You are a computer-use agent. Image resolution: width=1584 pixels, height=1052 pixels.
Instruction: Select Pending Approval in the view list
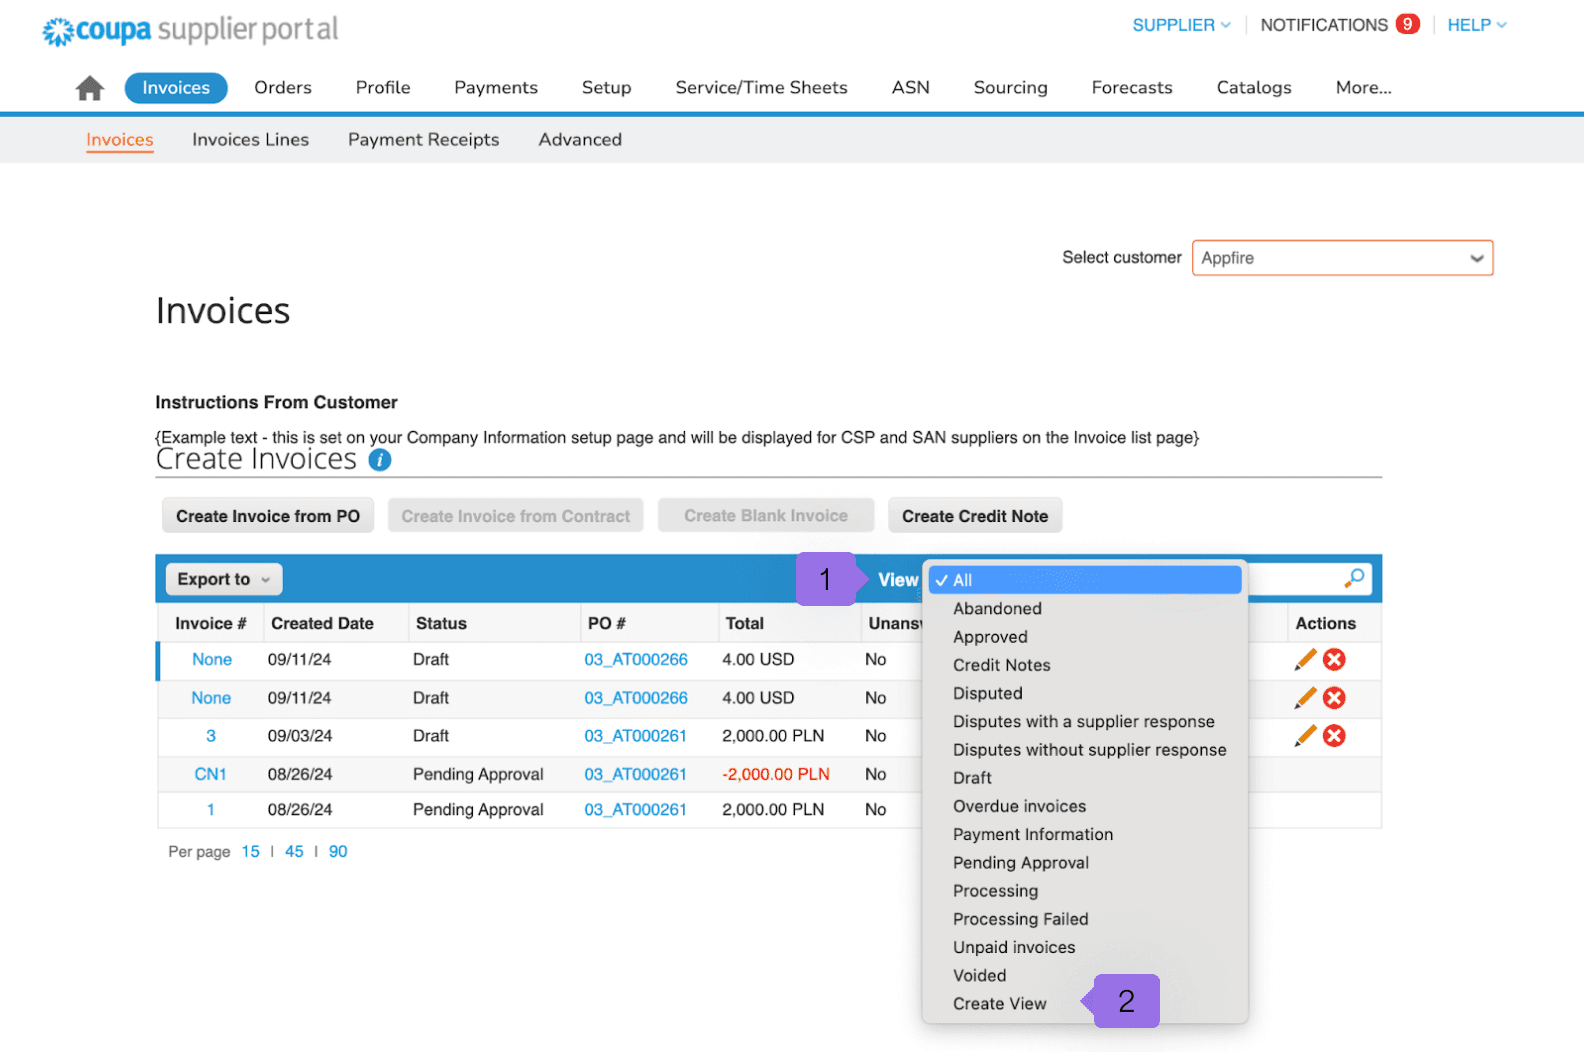1020,863
